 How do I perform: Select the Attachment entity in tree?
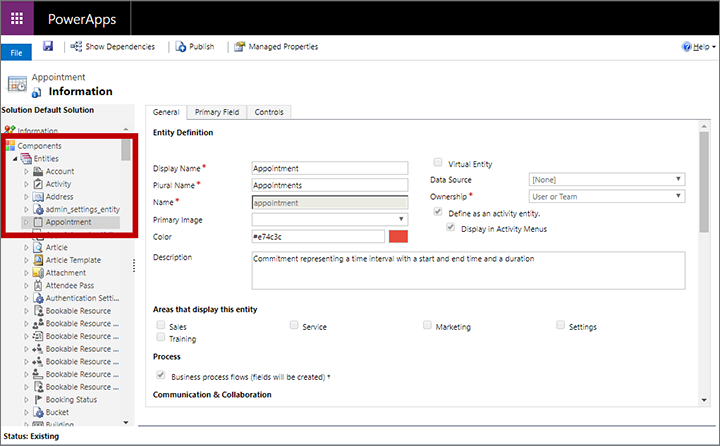[x=65, y=272]
